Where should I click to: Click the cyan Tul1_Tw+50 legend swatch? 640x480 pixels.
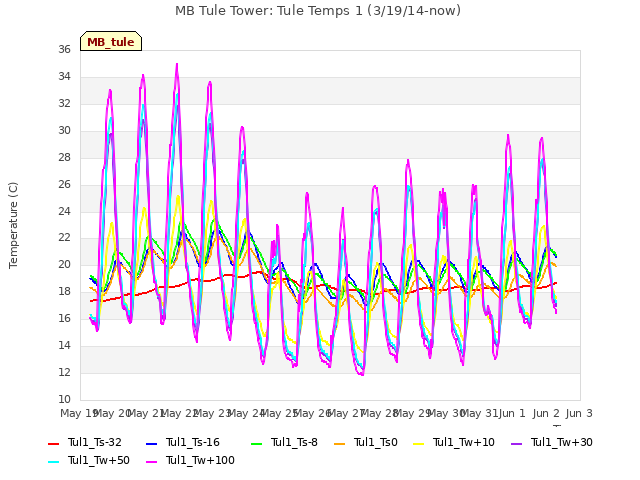[53, 461]
